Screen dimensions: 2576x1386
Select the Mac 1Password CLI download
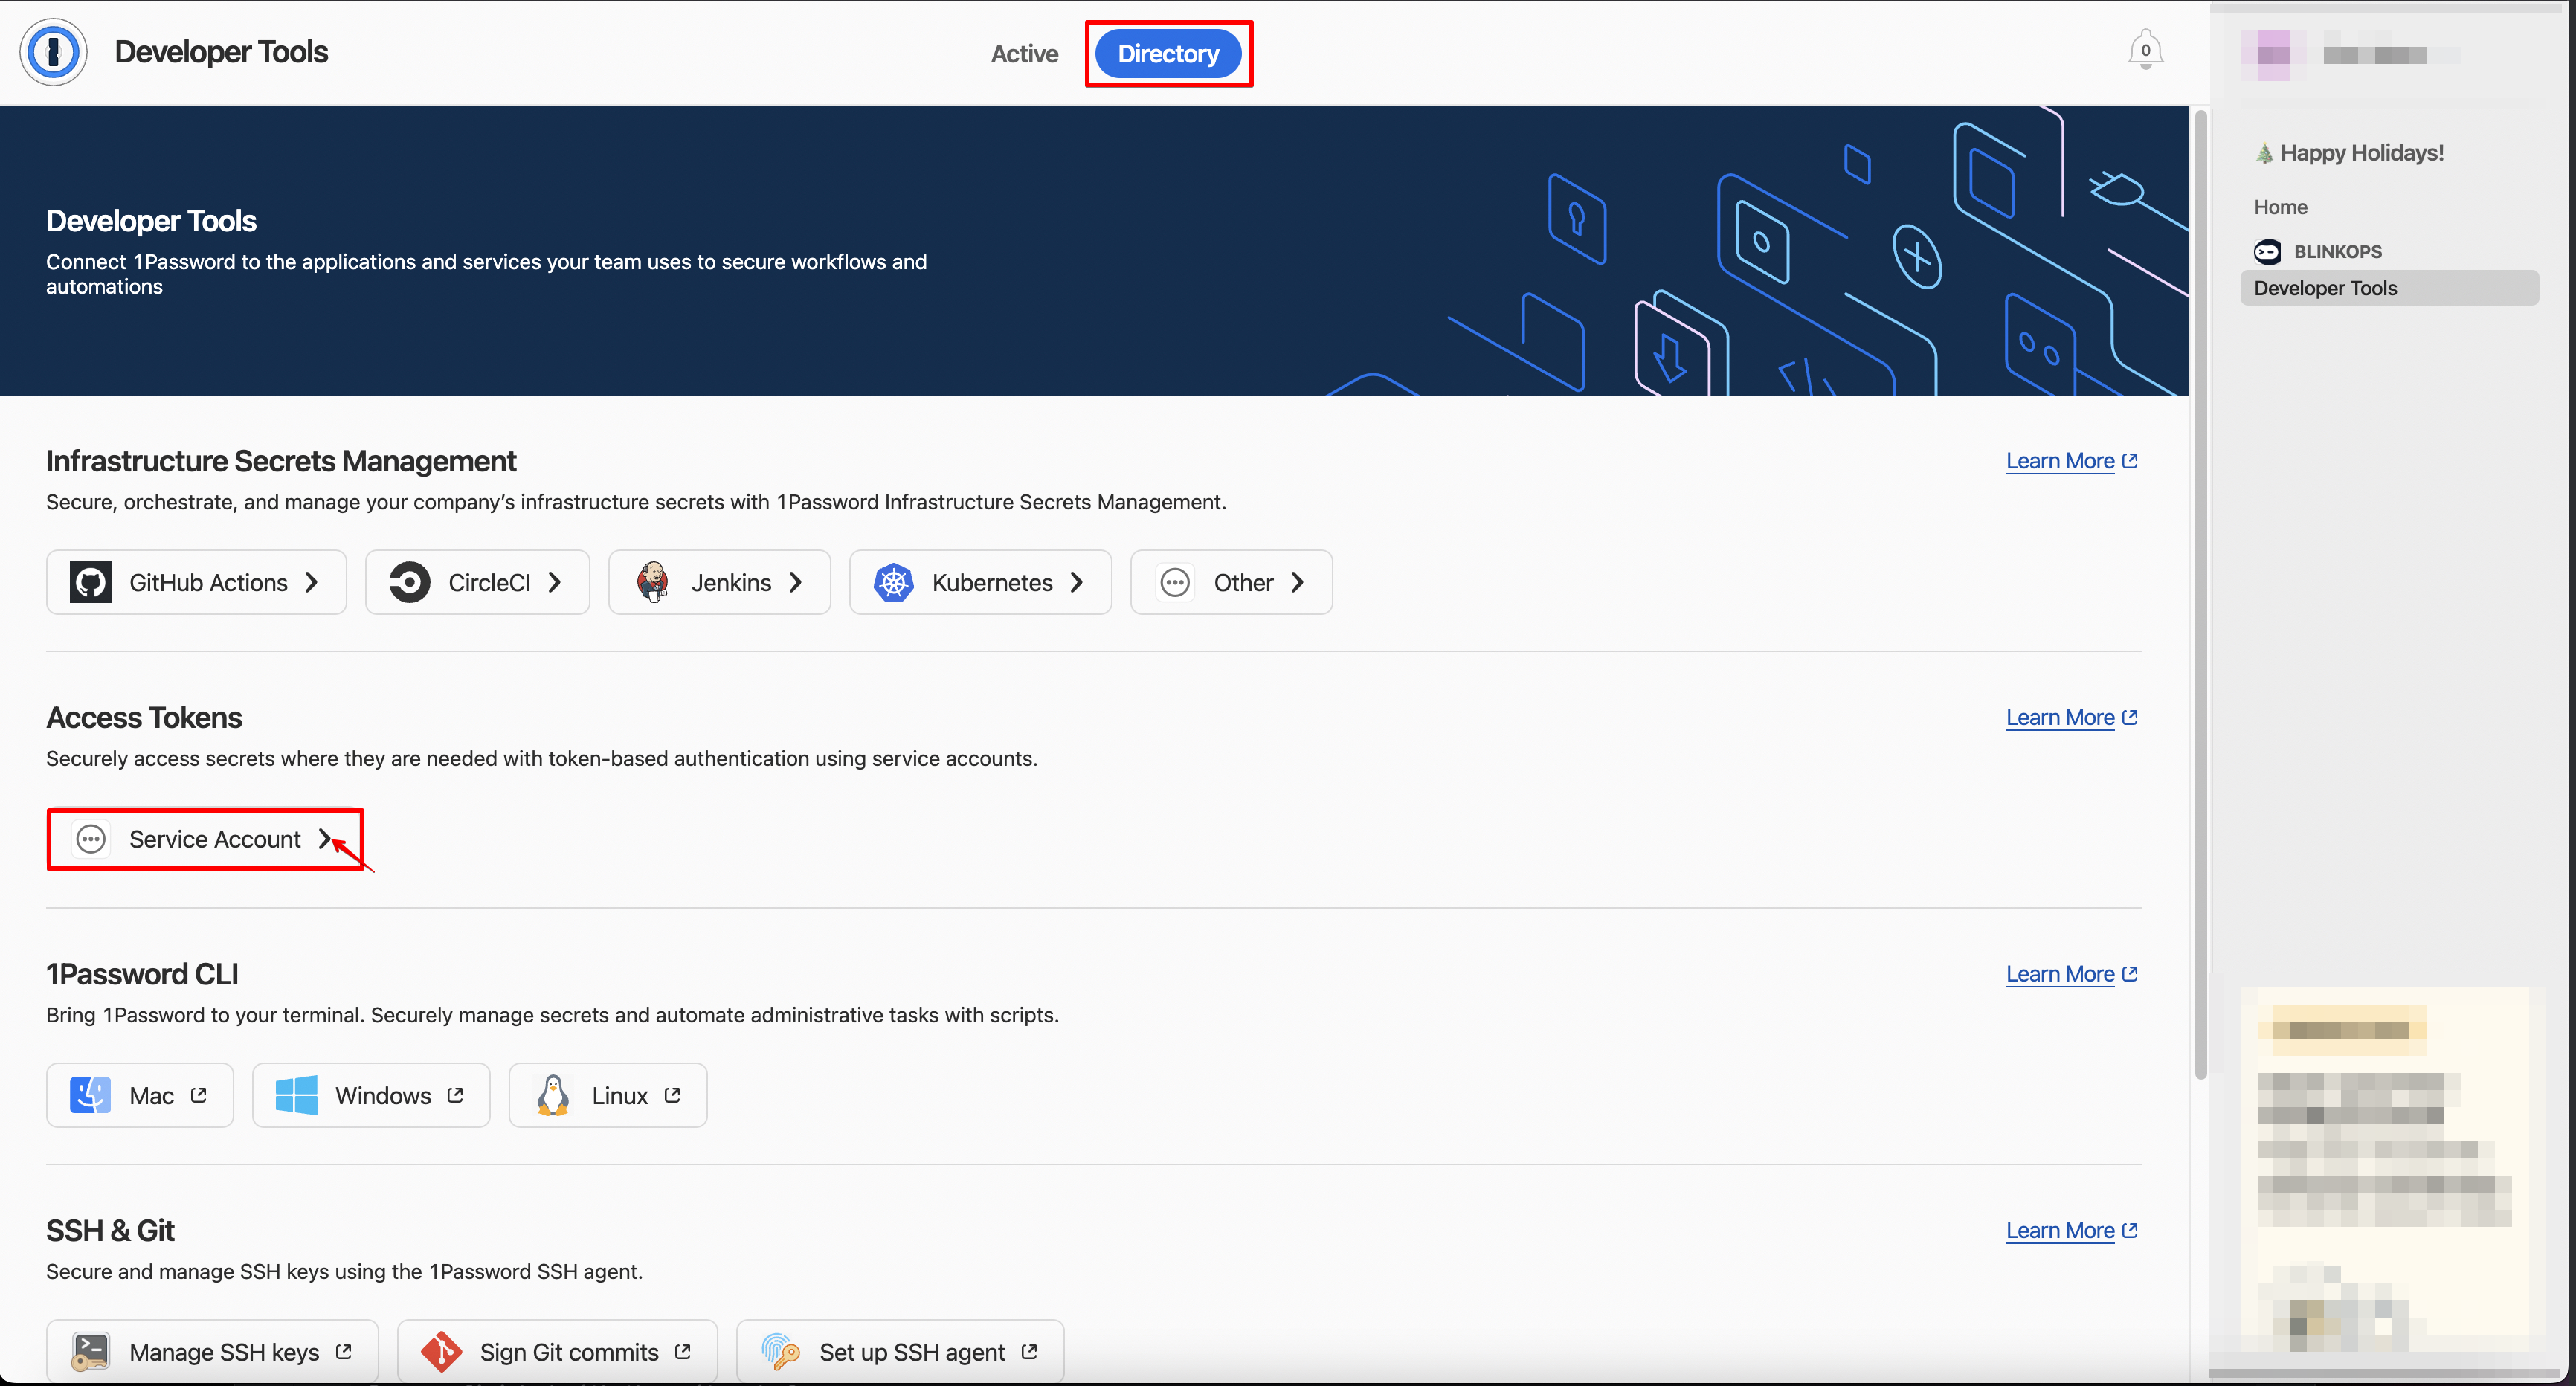point(139,1095)
